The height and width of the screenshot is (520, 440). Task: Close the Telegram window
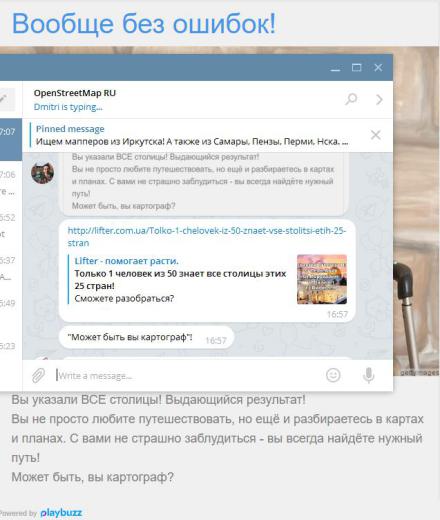(378, 68)
